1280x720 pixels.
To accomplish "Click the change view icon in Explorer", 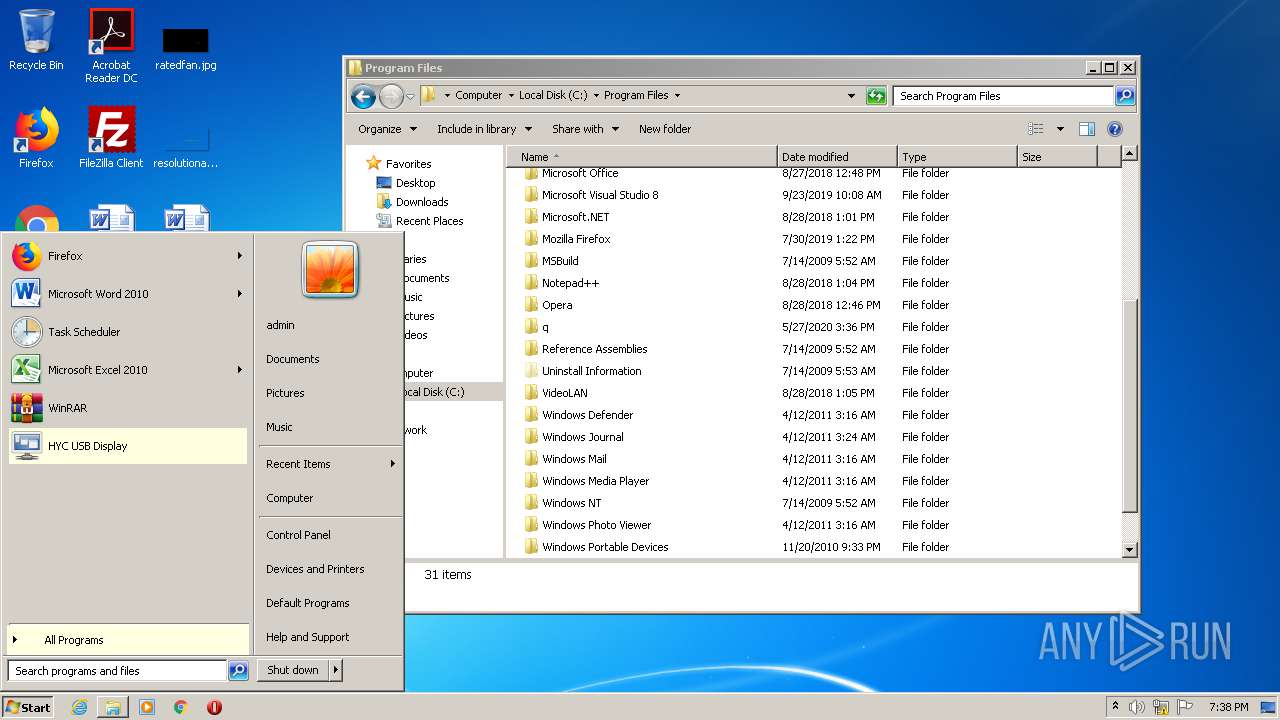I will click(1036, 129).
